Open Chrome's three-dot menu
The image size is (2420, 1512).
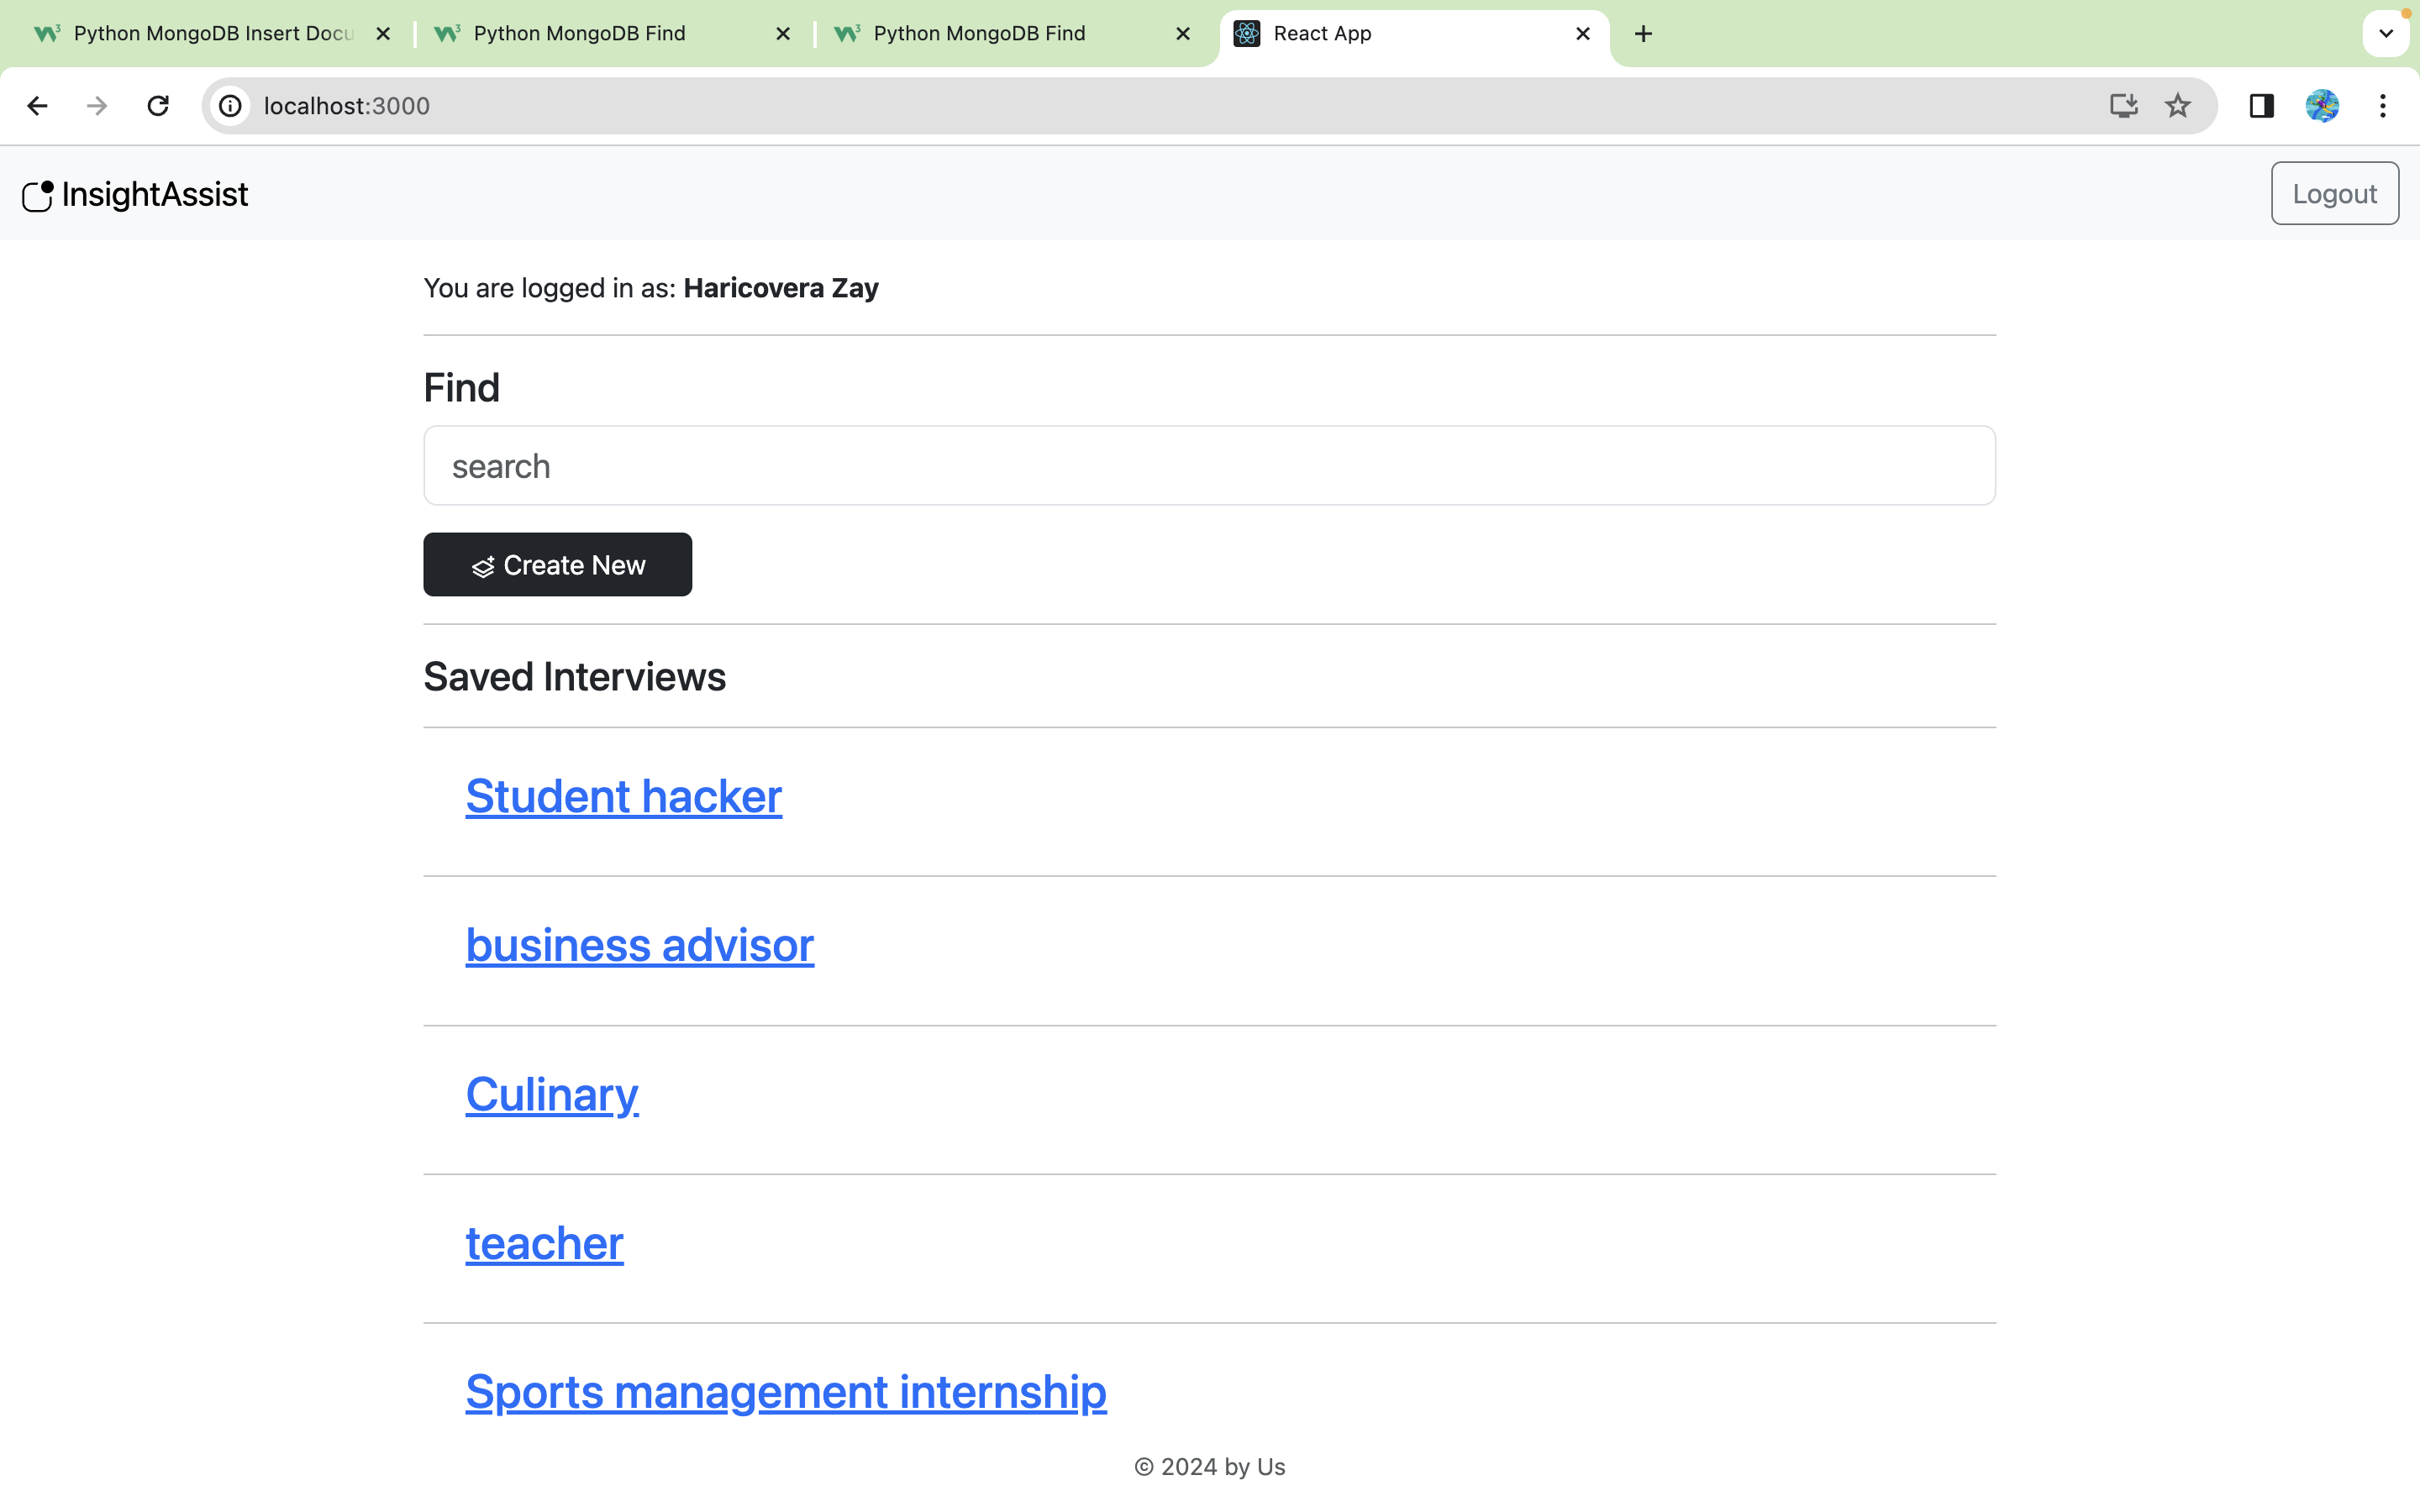click(x=2383, y=106)
